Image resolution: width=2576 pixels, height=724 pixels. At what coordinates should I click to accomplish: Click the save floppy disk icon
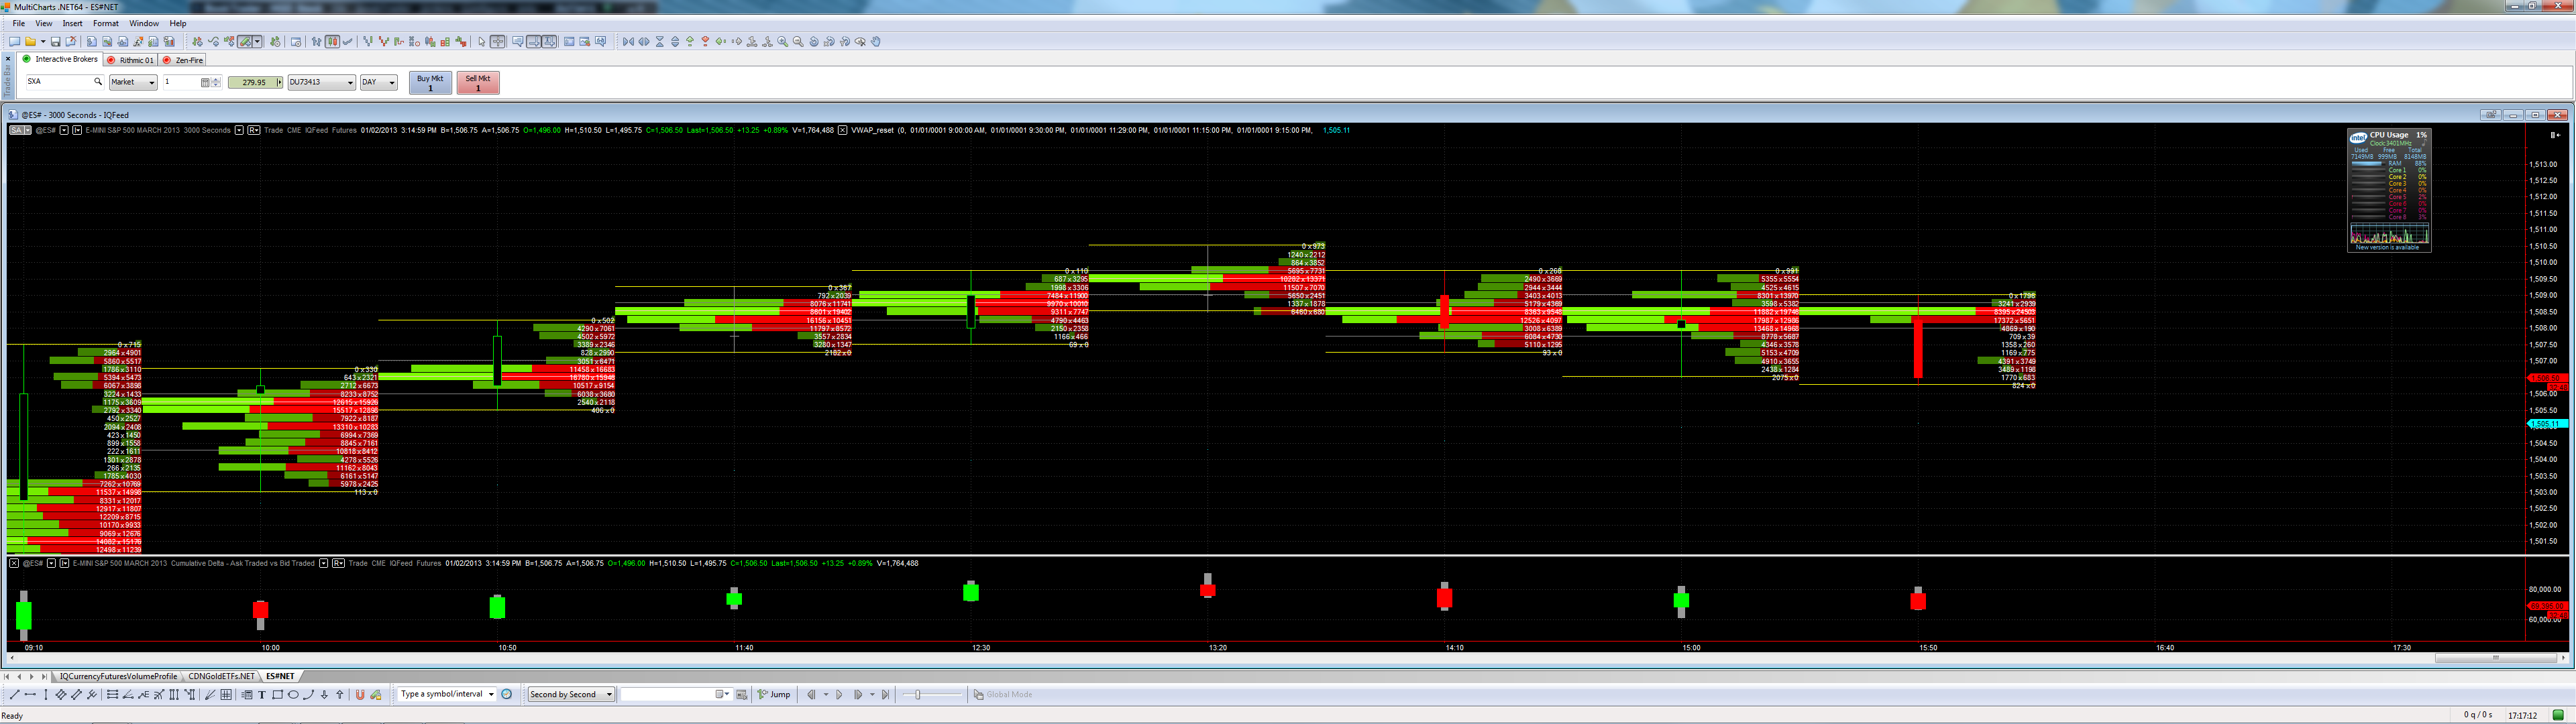(56, 42)
